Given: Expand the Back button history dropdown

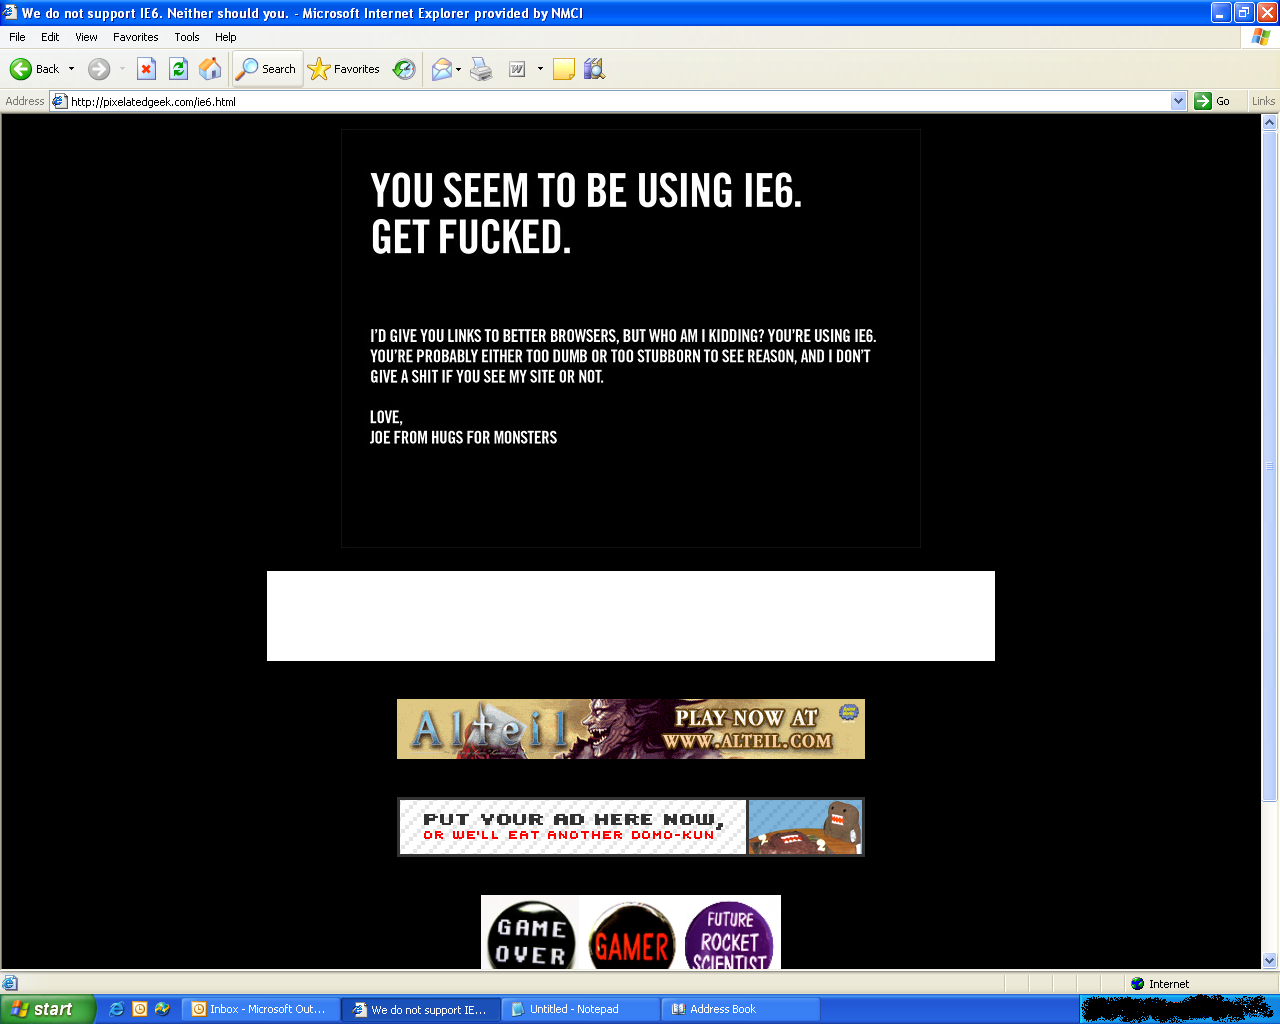Looking at the screenshot, I should [71, 69].
